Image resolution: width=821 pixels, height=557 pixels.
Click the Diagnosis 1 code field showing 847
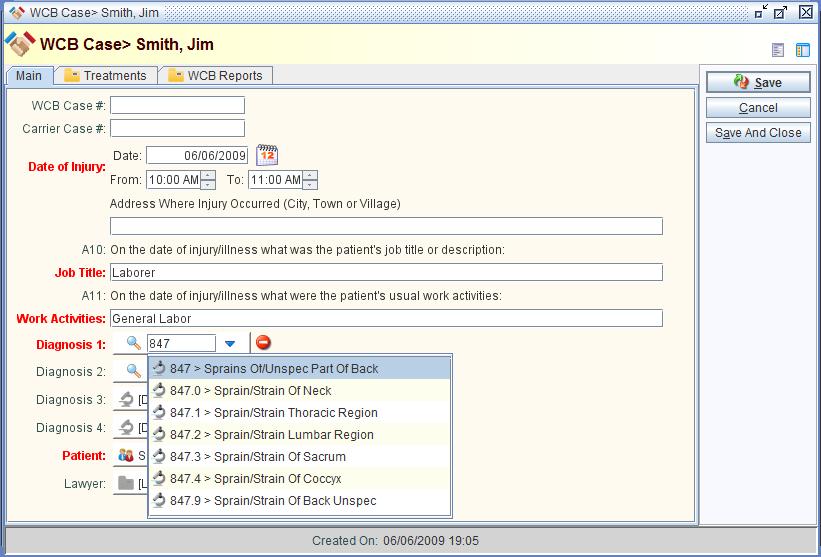[181, 343]
